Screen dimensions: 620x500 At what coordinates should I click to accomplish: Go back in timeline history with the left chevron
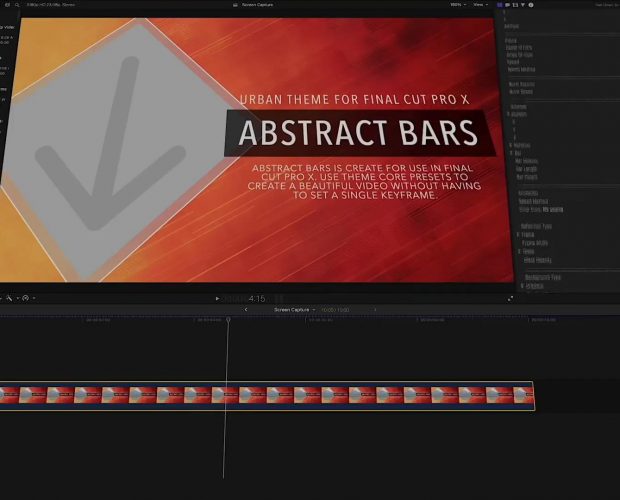point(246,309)
